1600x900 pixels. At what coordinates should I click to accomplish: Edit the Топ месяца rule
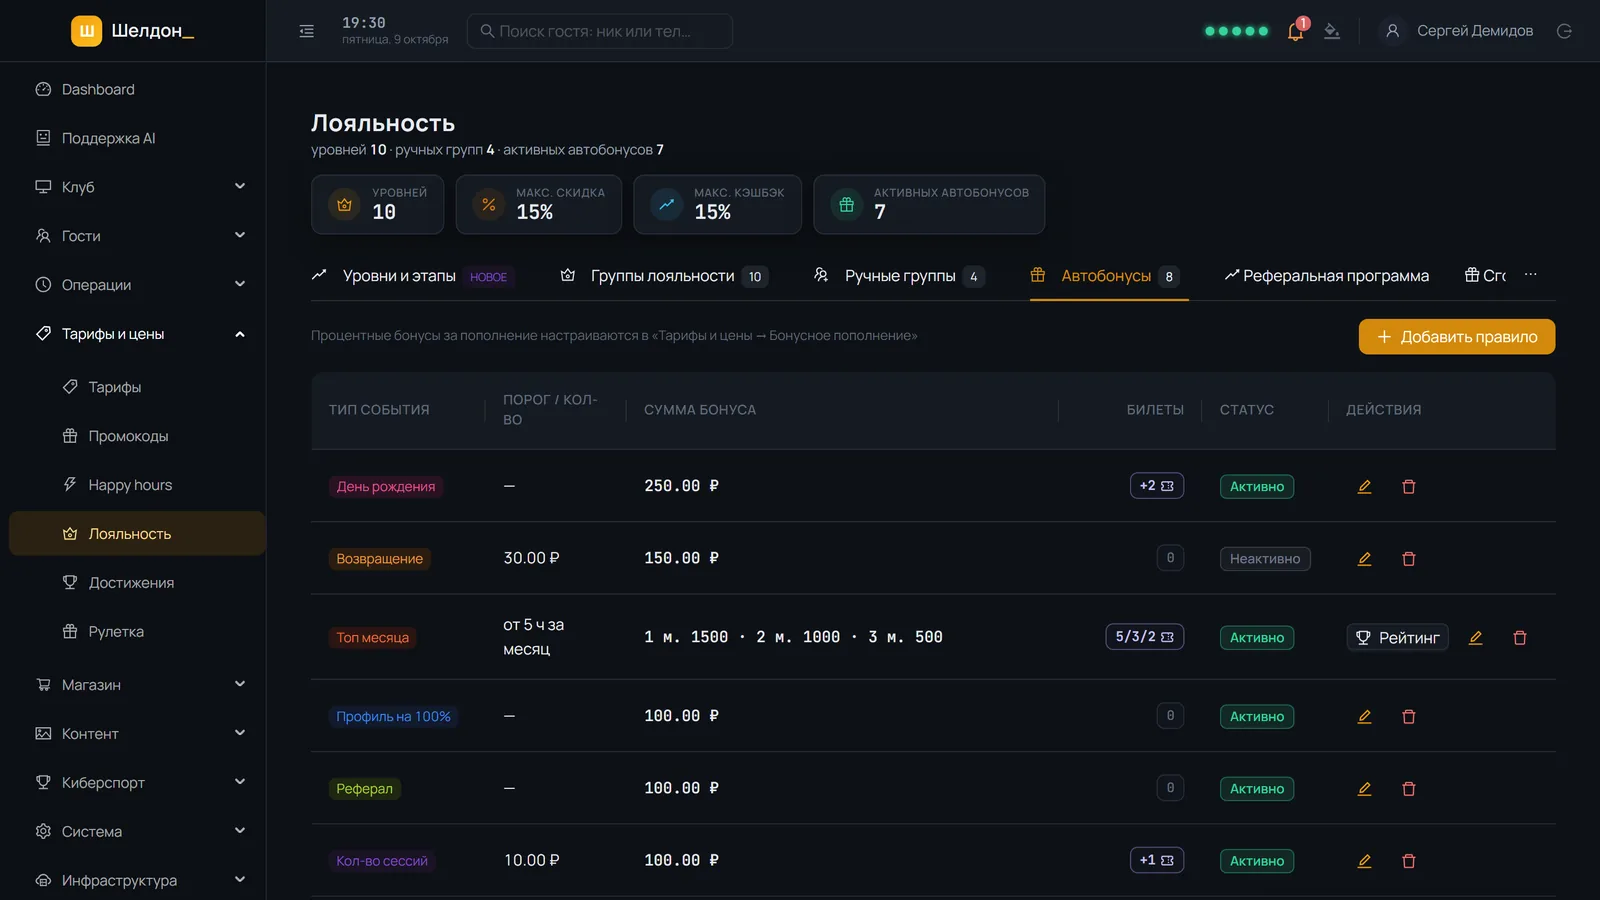1475,638
